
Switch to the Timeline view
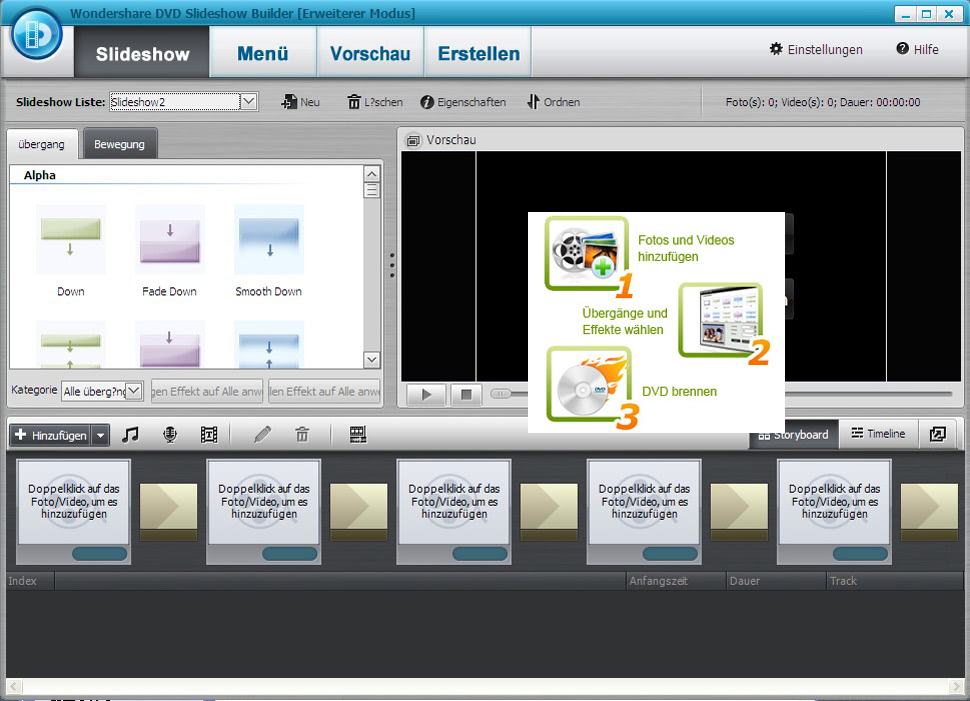876,433
